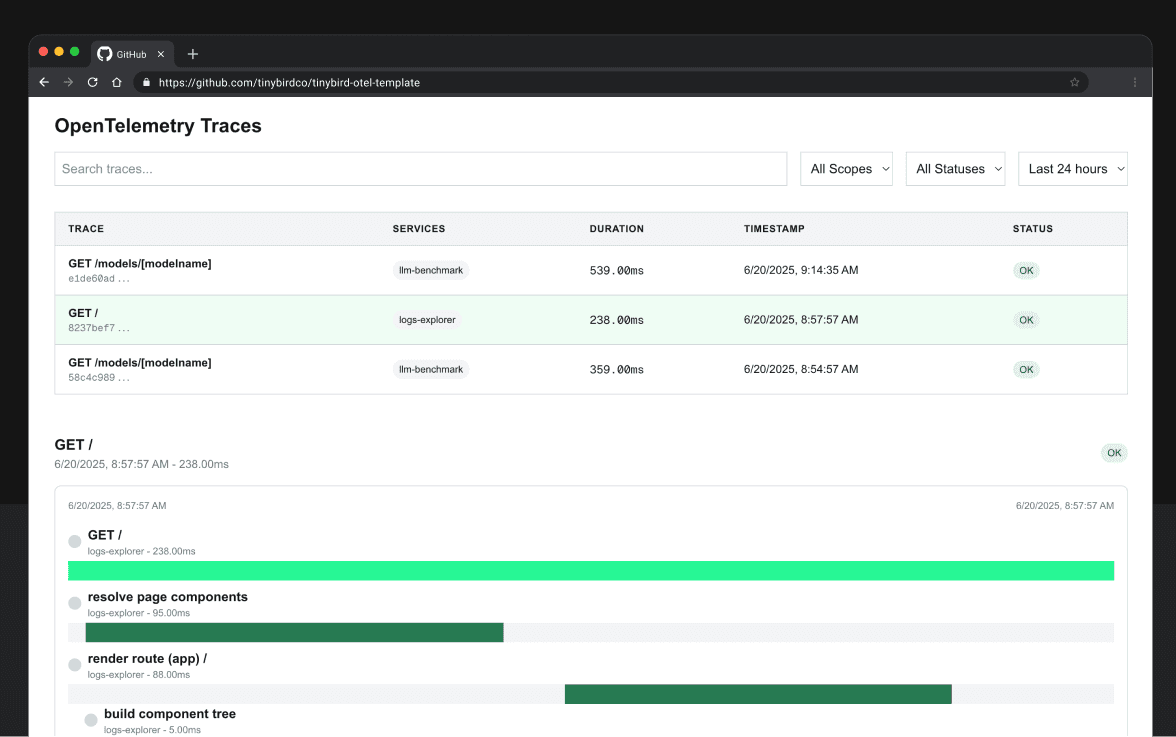Click the build component tree span label
Screen dimensions: 1176x737
pos(170,714)
